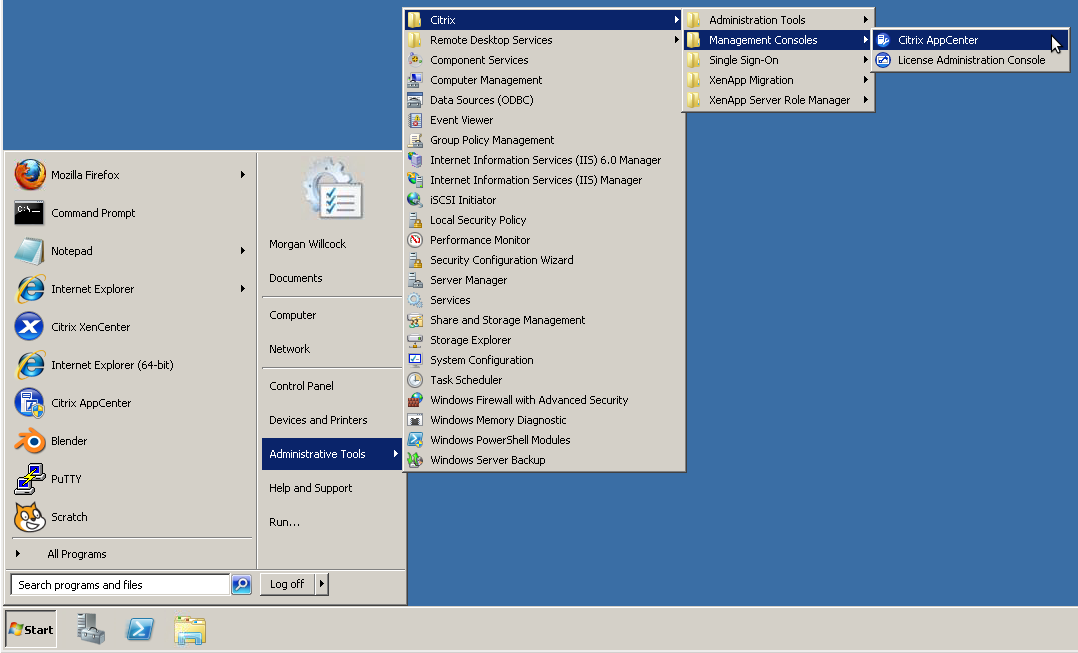The image size is (1078, 653).
Task: Launch Command Prompt icon in pinned list
Action: (x=30, y=213)
